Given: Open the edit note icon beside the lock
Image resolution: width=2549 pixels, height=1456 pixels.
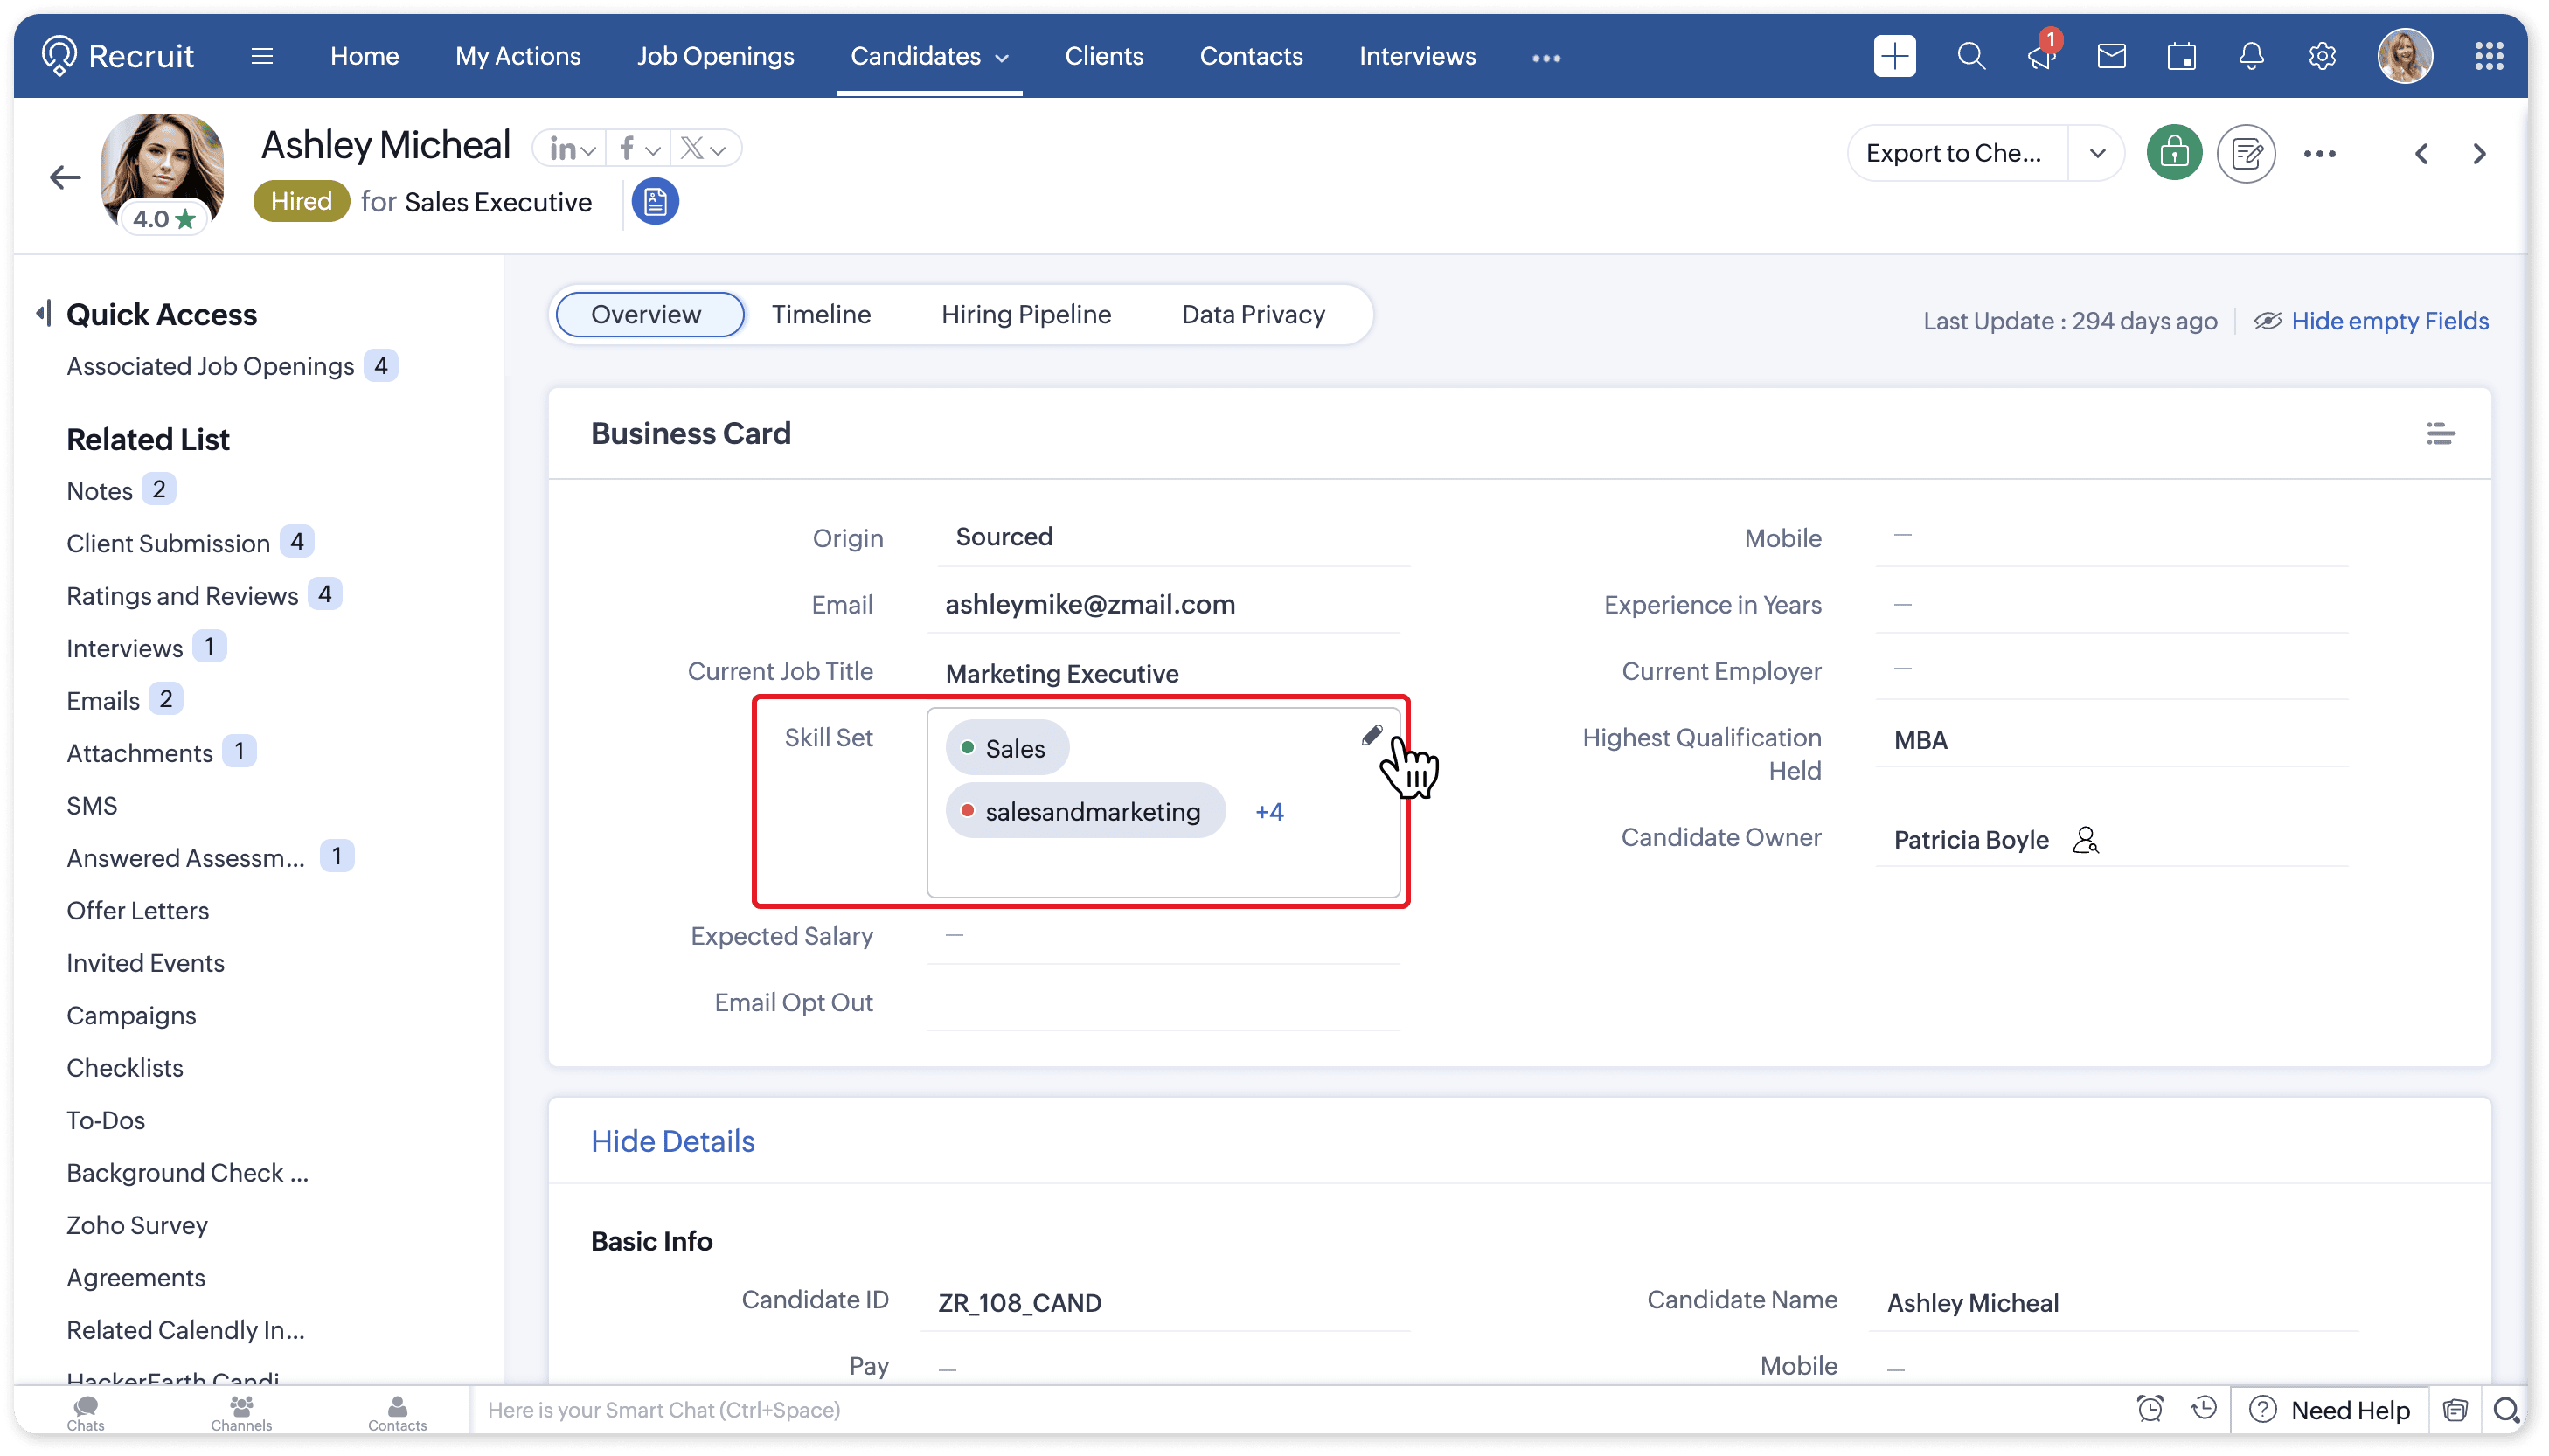Looking at the screenshot, I should [x=2246, y=153].
